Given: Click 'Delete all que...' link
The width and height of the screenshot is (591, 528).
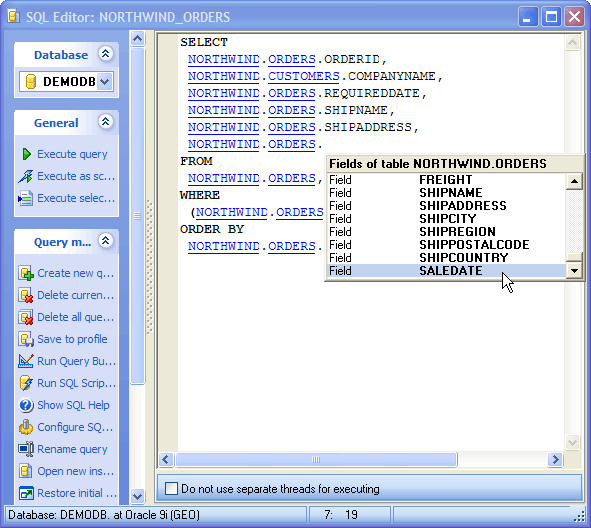Looking at the screenshot, I should [75, 317].
